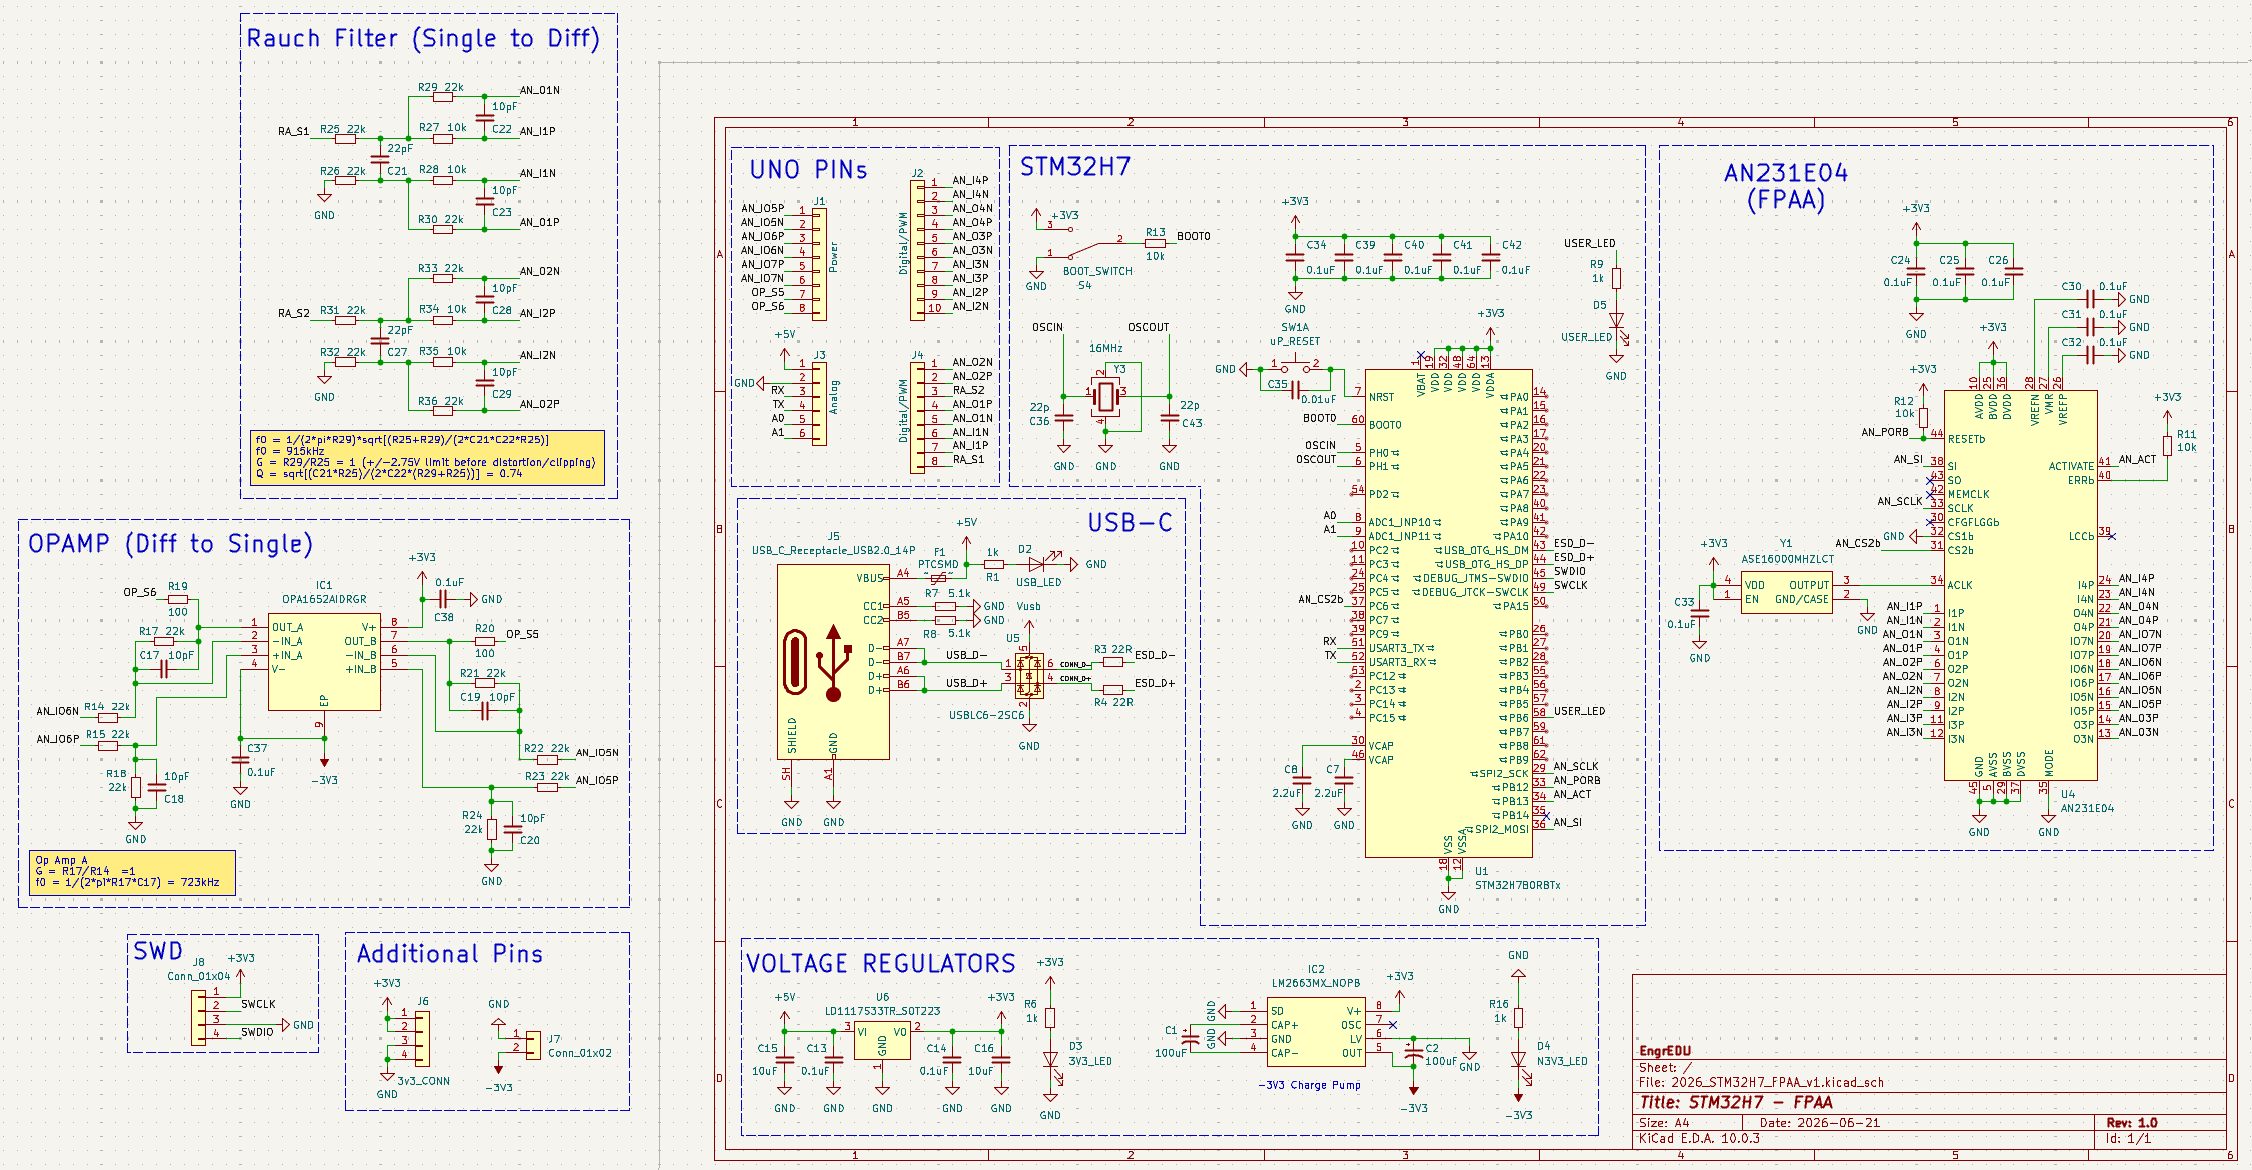Select the LD1117S33TR U6 regulator symbol
The height and width of the screenshot is (1170, 2252).
click(x=882, y=1040)
